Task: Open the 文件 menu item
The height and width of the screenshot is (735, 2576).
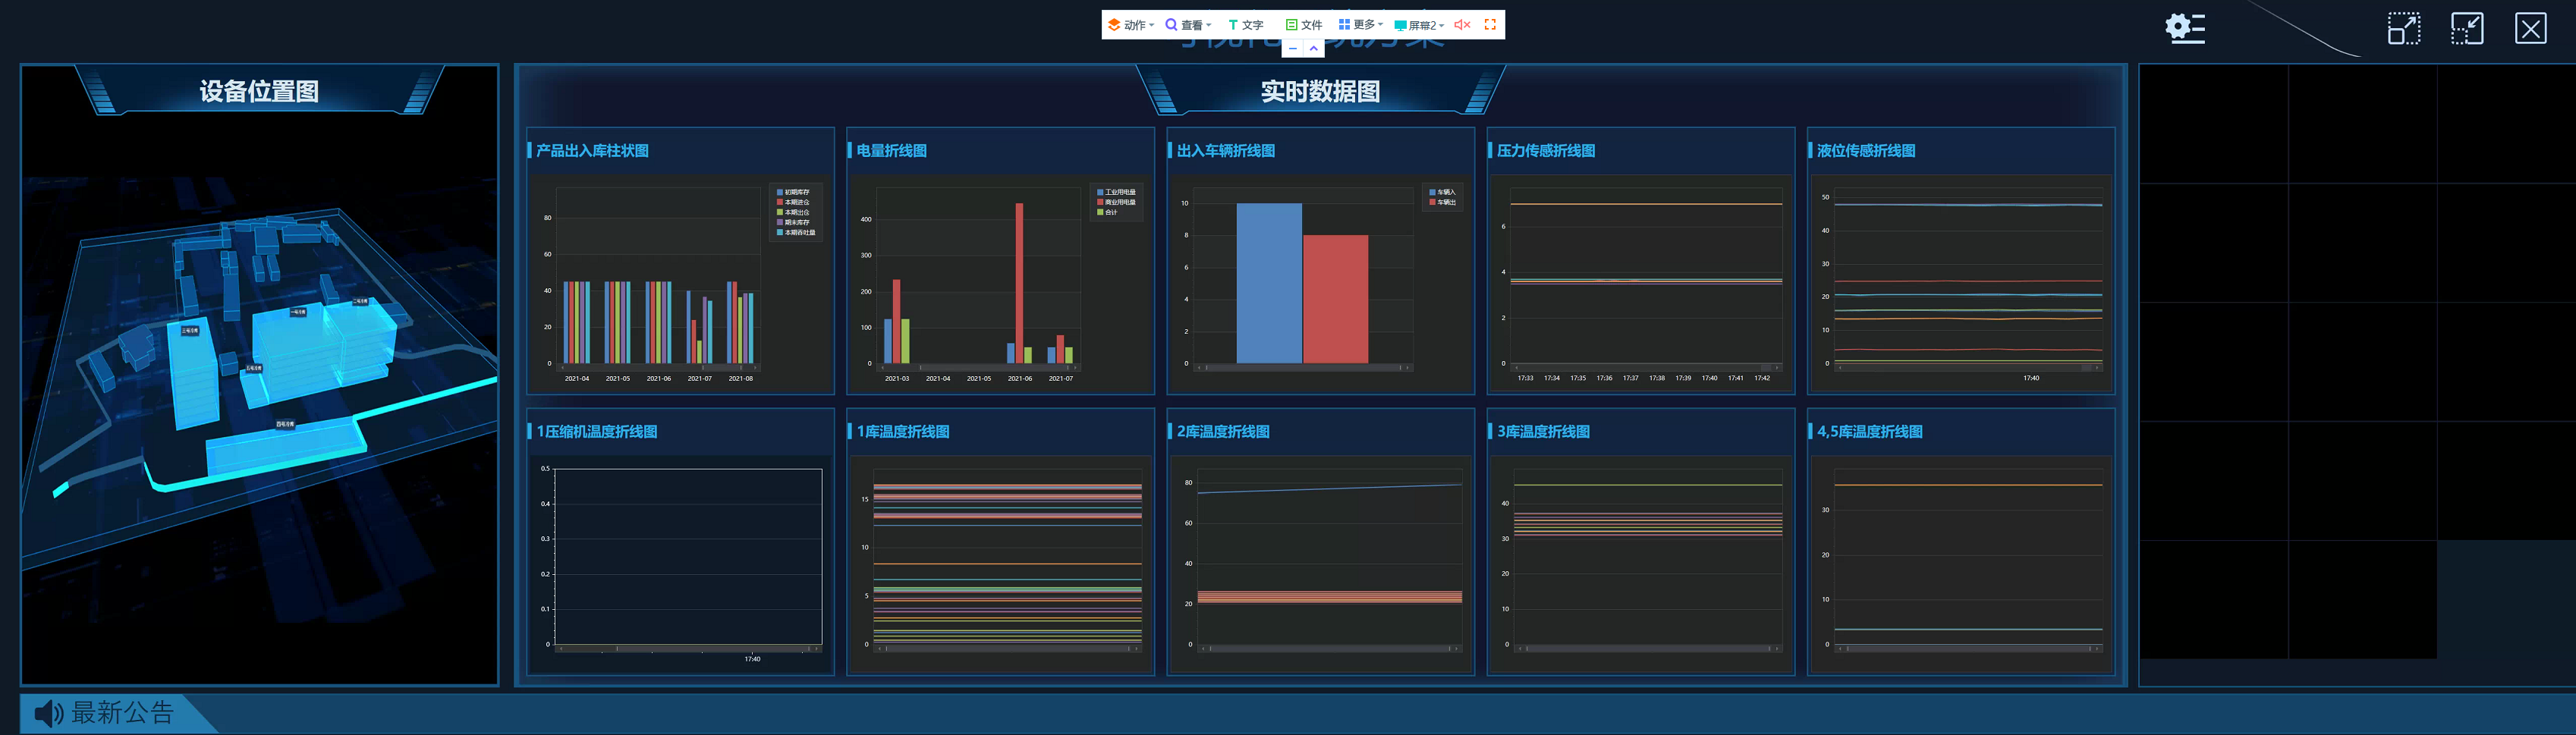Action: pyautogui.click(x=1304, y=25)
